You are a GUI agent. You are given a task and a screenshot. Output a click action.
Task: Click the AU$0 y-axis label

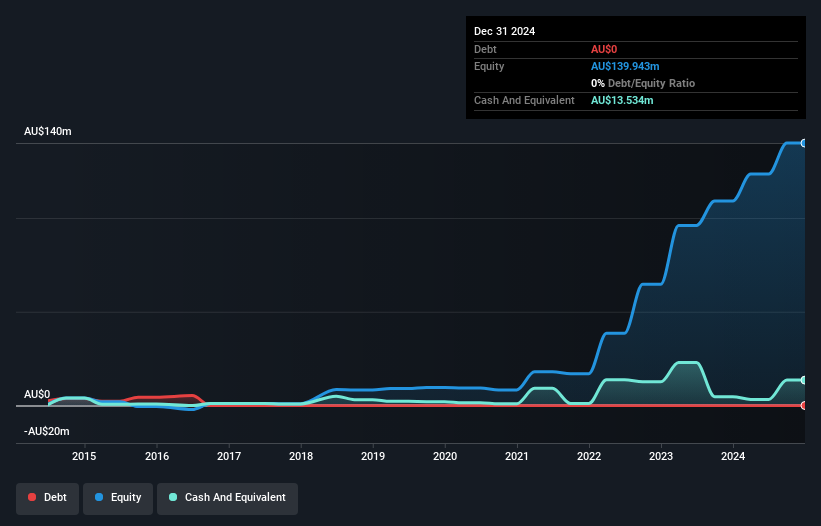[37, 394]
